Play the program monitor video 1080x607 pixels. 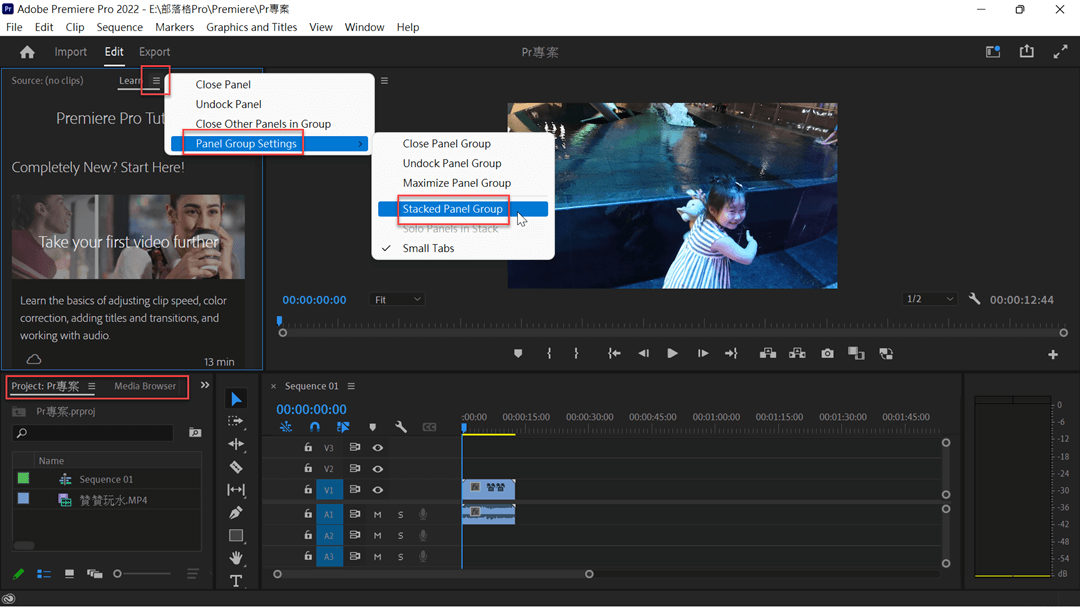coord(672,353)
